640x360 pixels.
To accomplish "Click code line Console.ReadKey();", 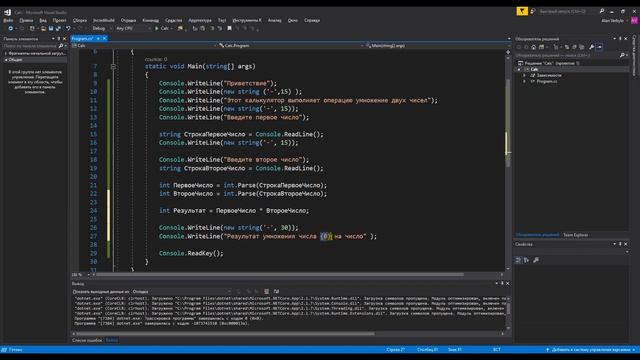I will tap(191, 253).
